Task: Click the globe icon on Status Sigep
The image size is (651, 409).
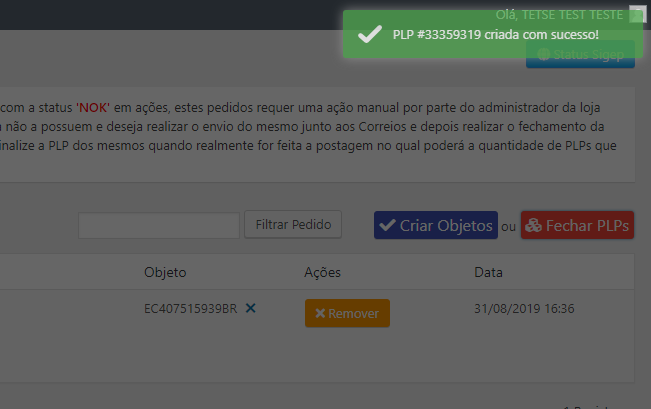Action: pos(543,54)
